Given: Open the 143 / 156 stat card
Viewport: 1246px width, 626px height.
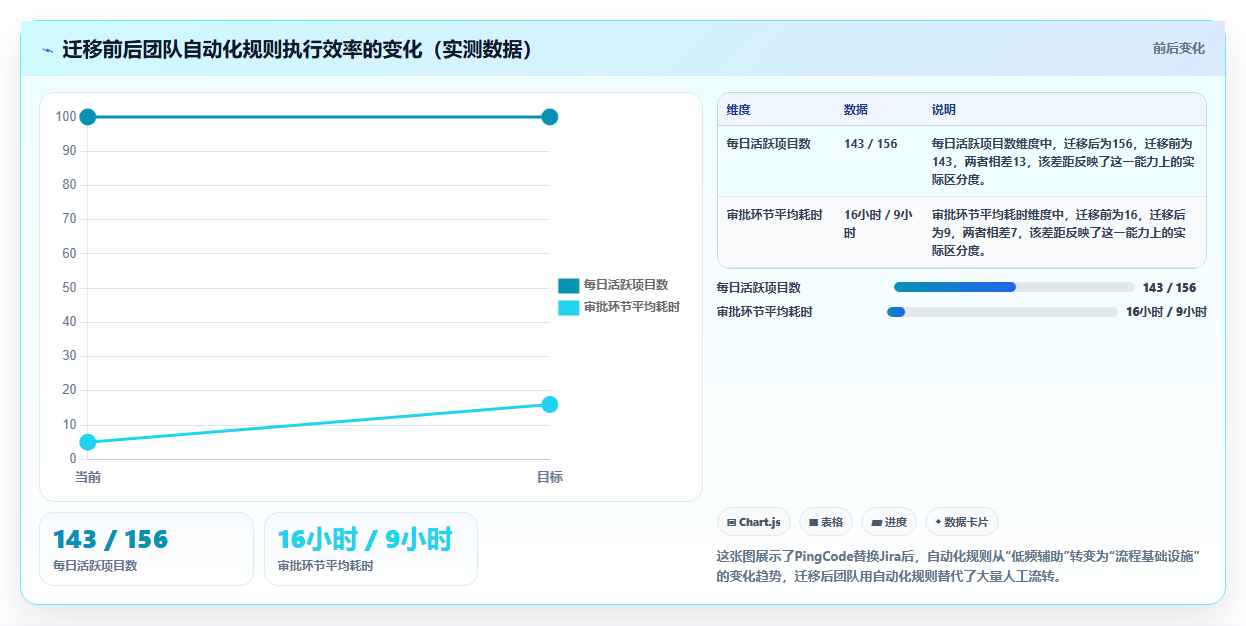Looking at the screenshot, I should click(146, 549).
